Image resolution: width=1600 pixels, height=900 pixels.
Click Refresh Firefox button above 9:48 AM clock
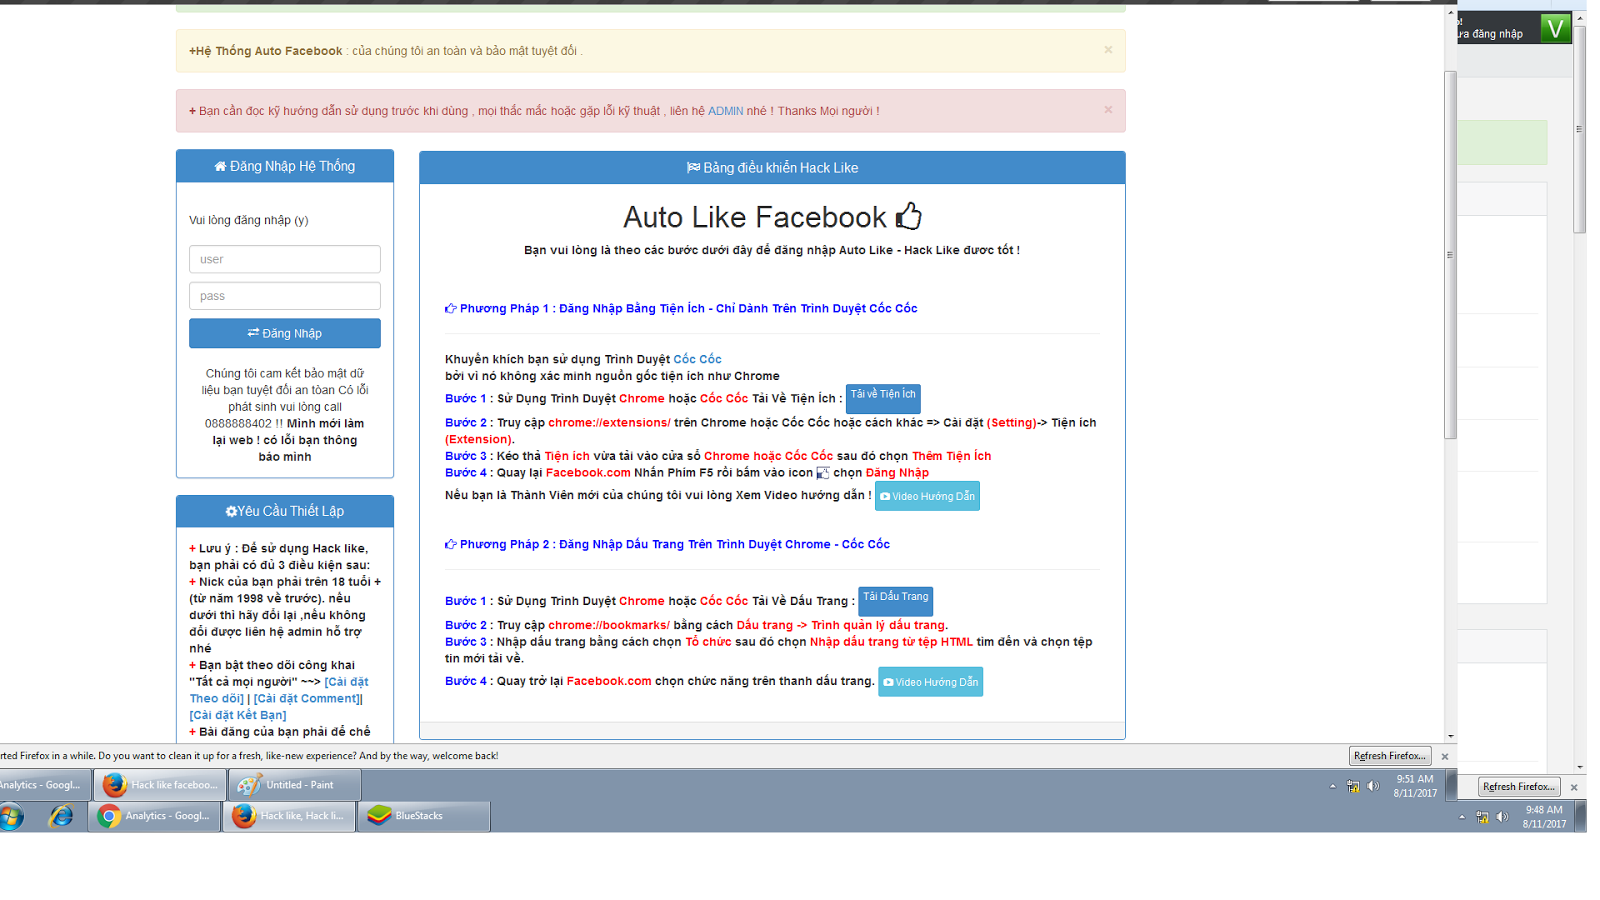pyautogui.click(x=1519, y=787)
